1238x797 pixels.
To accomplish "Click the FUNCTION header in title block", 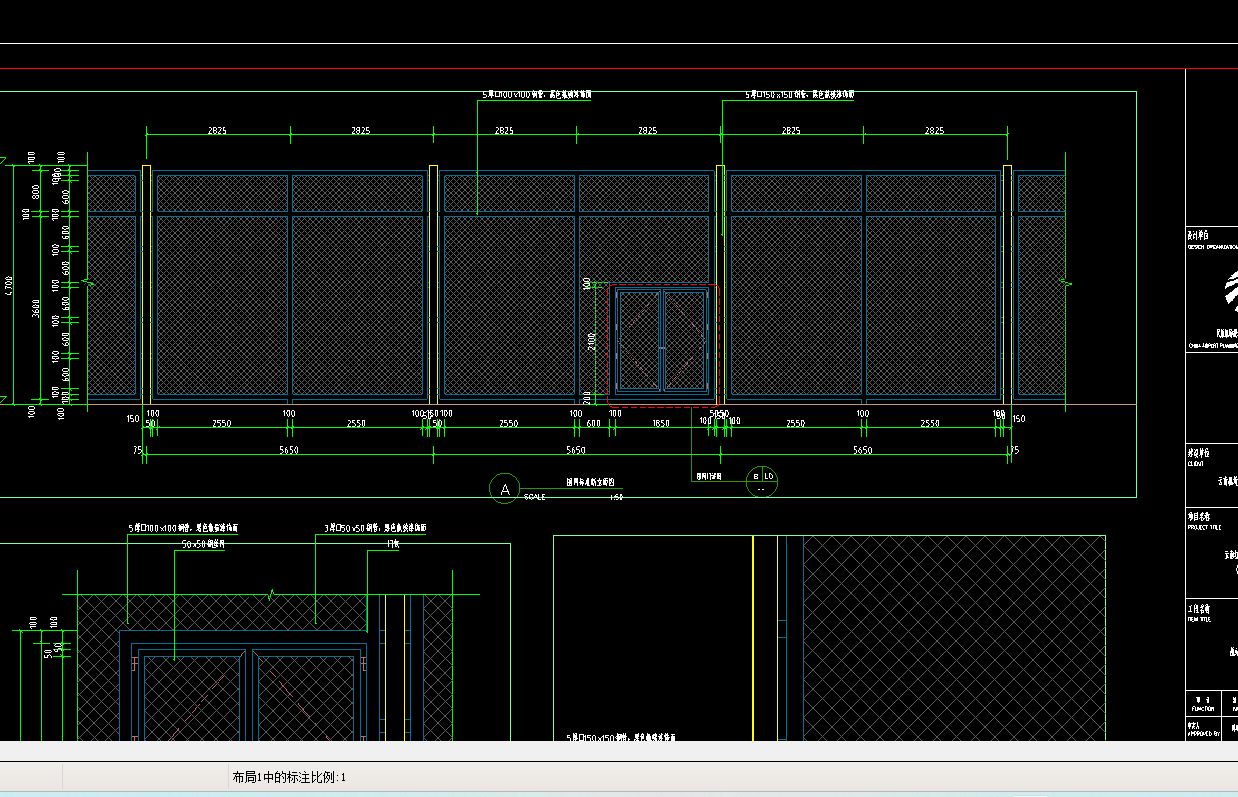I will (1203, 709).
